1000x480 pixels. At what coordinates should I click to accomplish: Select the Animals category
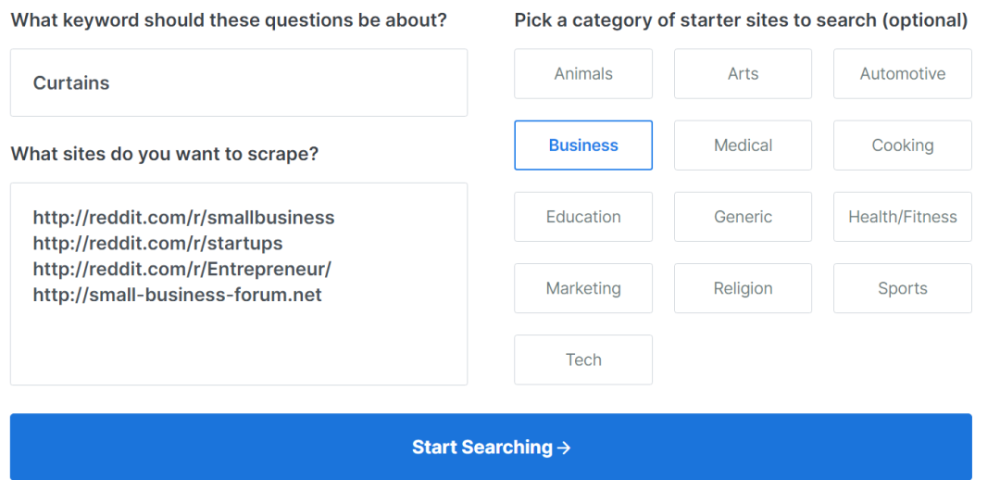coord(583,74)
